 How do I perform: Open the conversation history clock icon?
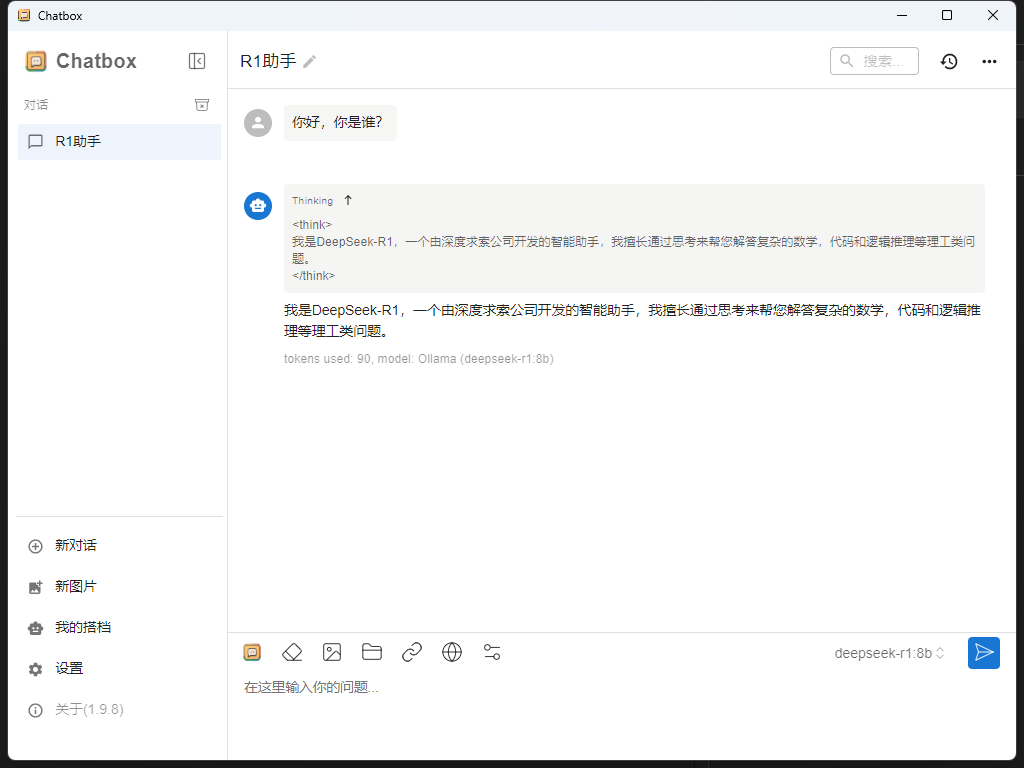point(949,61)
